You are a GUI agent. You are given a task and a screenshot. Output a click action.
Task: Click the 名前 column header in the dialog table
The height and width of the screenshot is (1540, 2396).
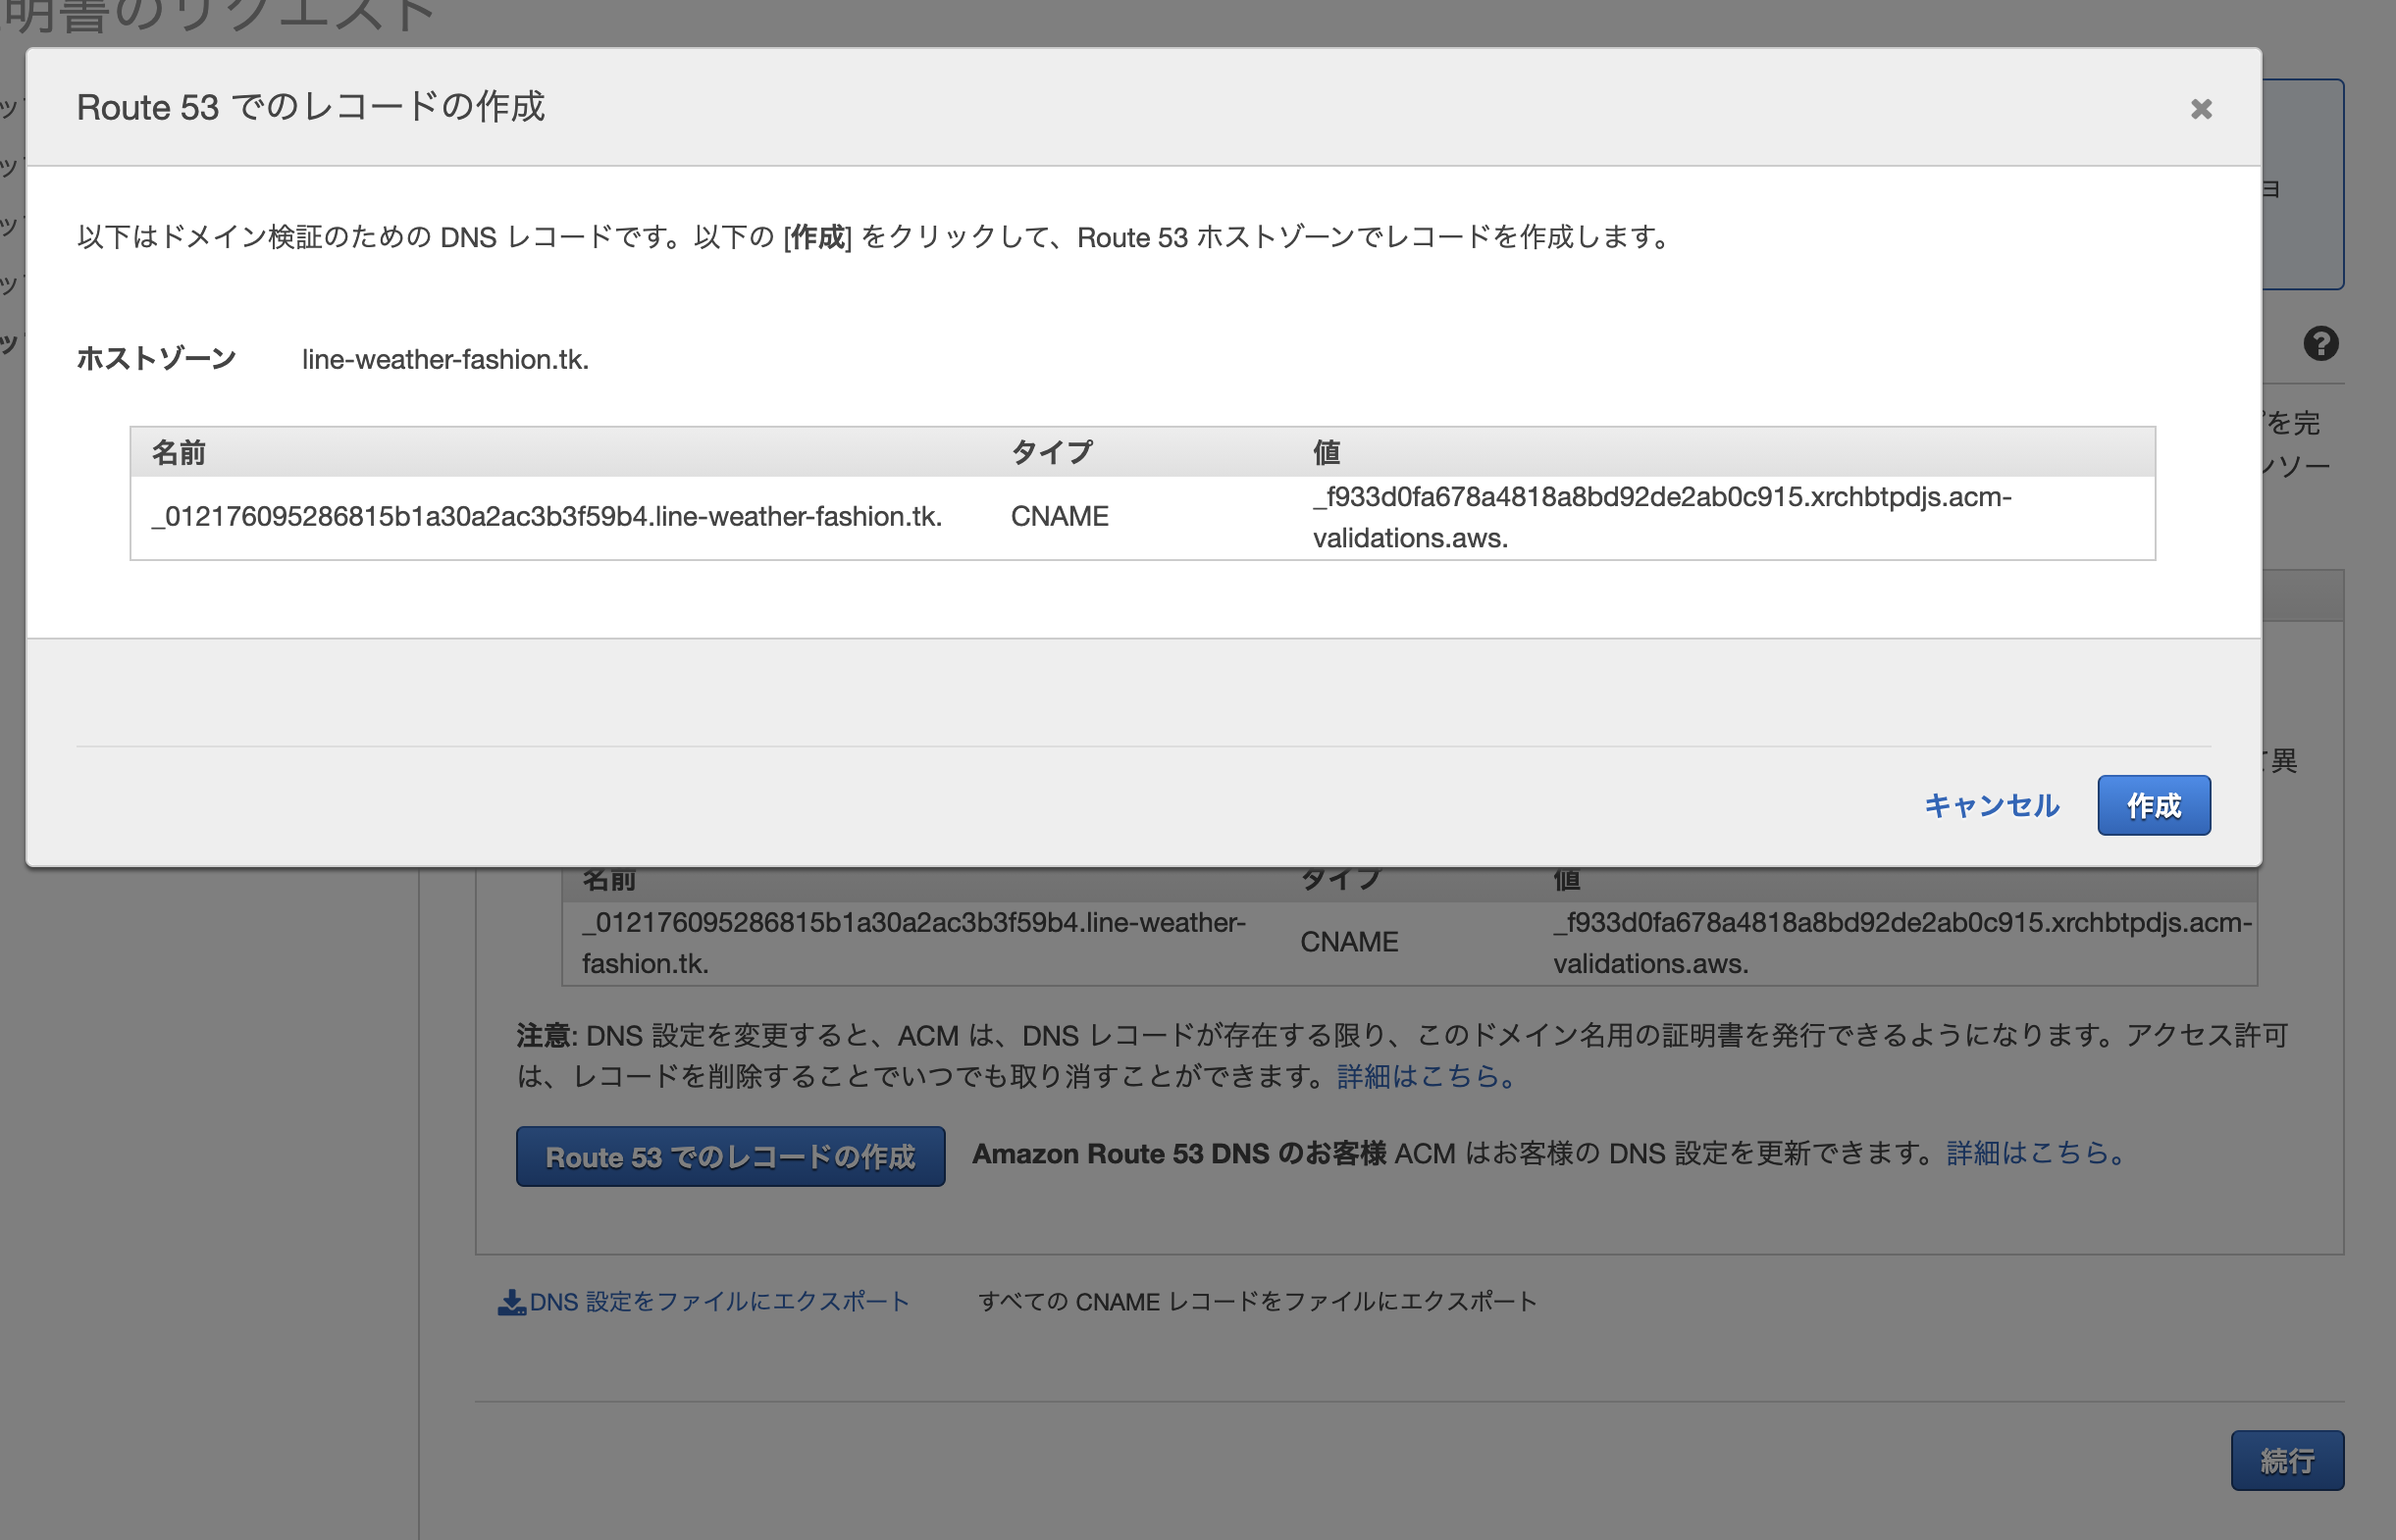pyautogui.click(x=178, y=451)
